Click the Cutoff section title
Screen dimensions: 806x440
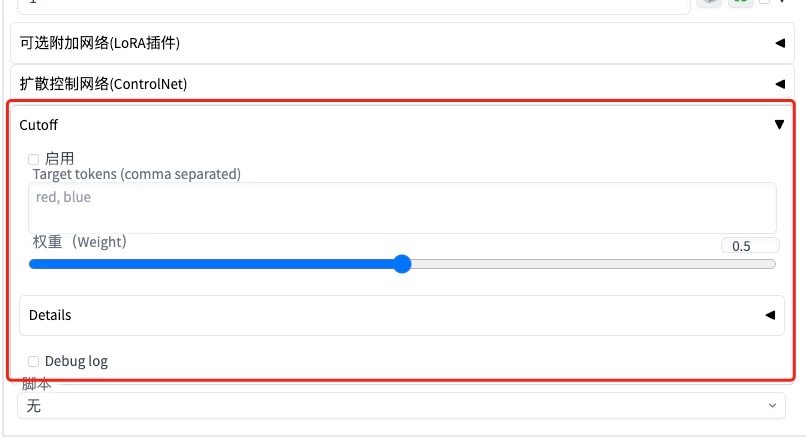coord(39,125)
